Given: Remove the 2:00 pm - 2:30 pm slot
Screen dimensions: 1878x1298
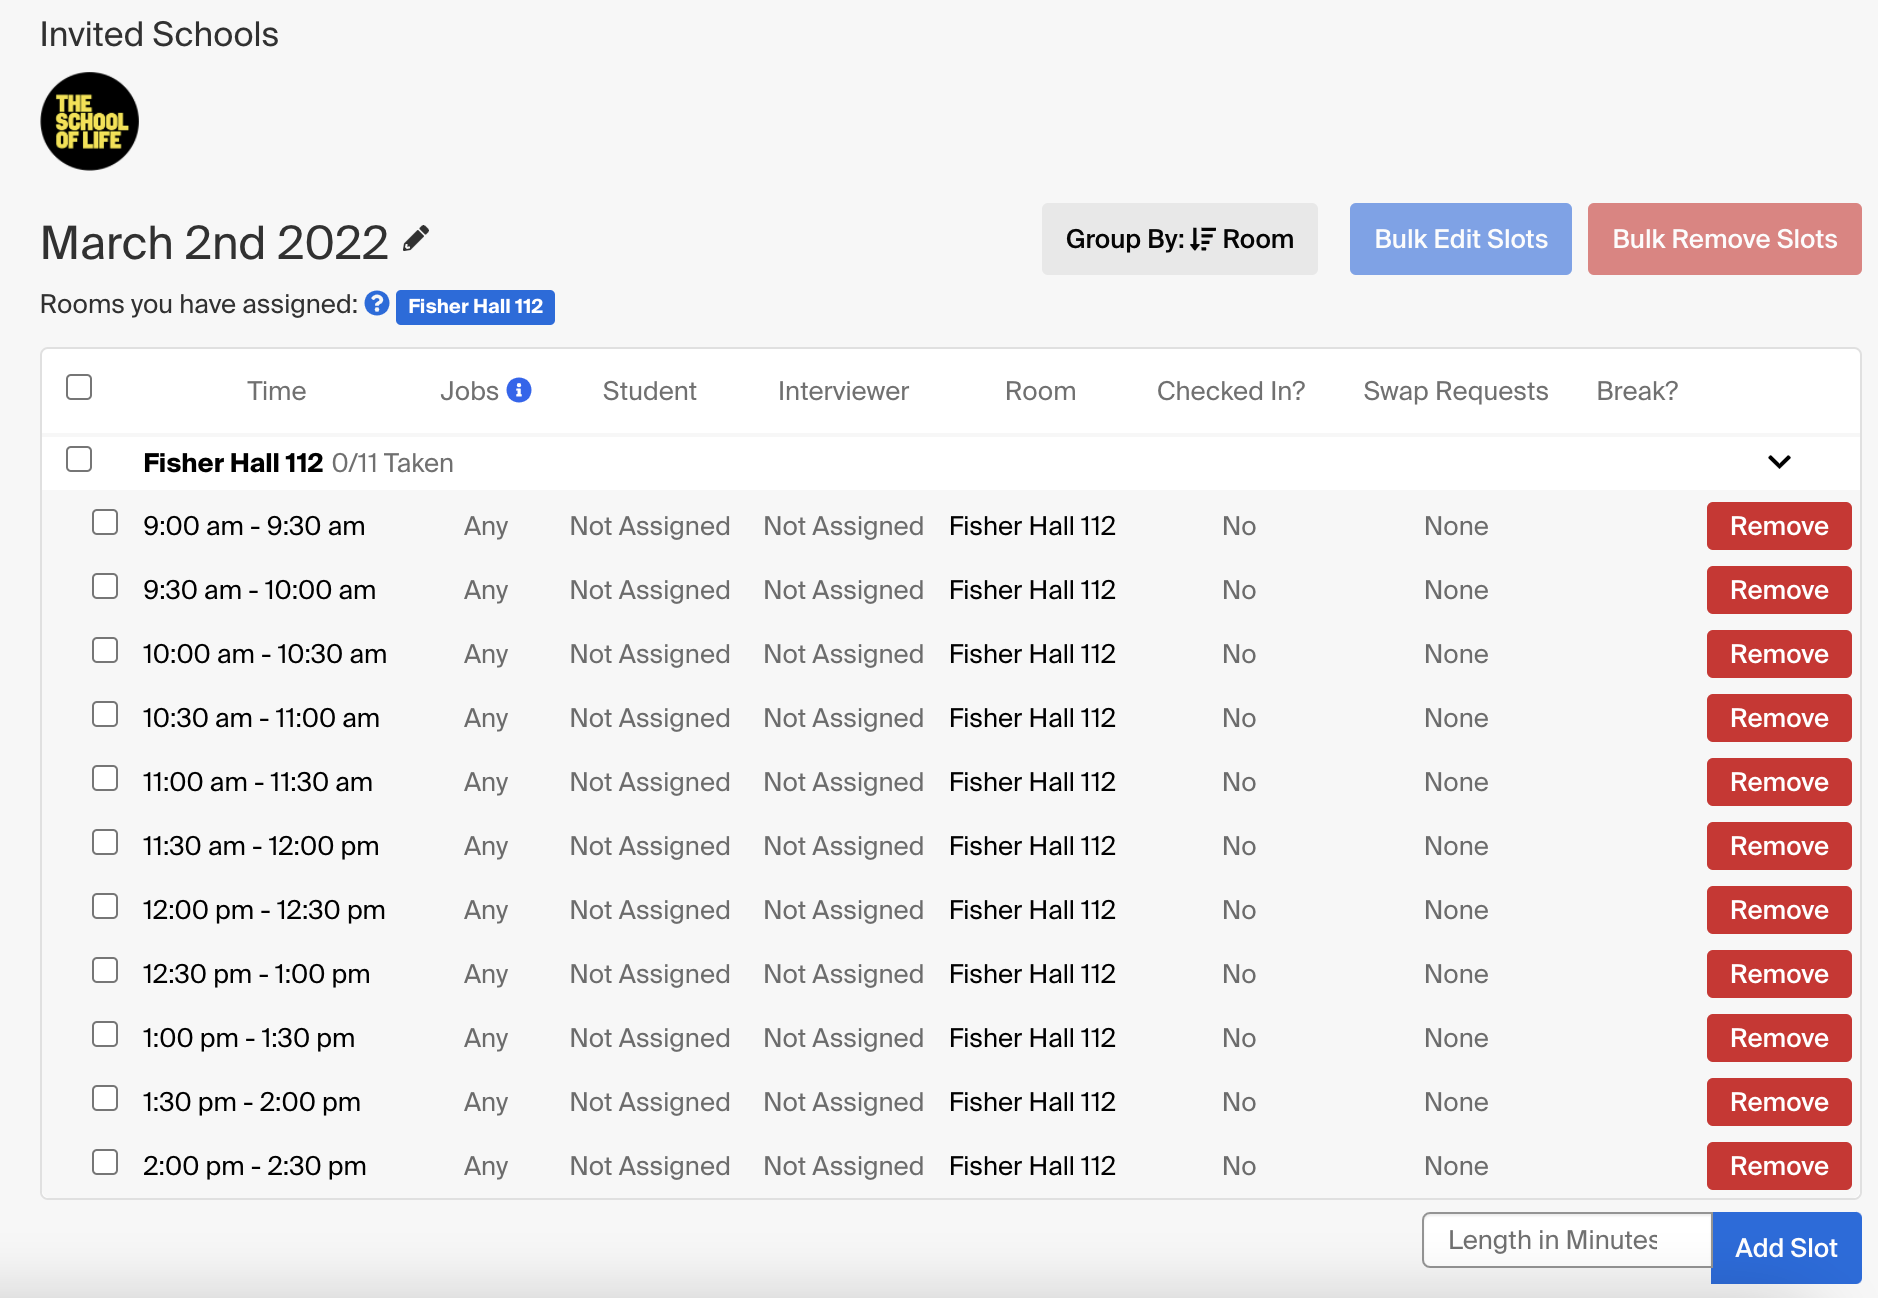Looking at the screenshot, I should [1779, 1166].
